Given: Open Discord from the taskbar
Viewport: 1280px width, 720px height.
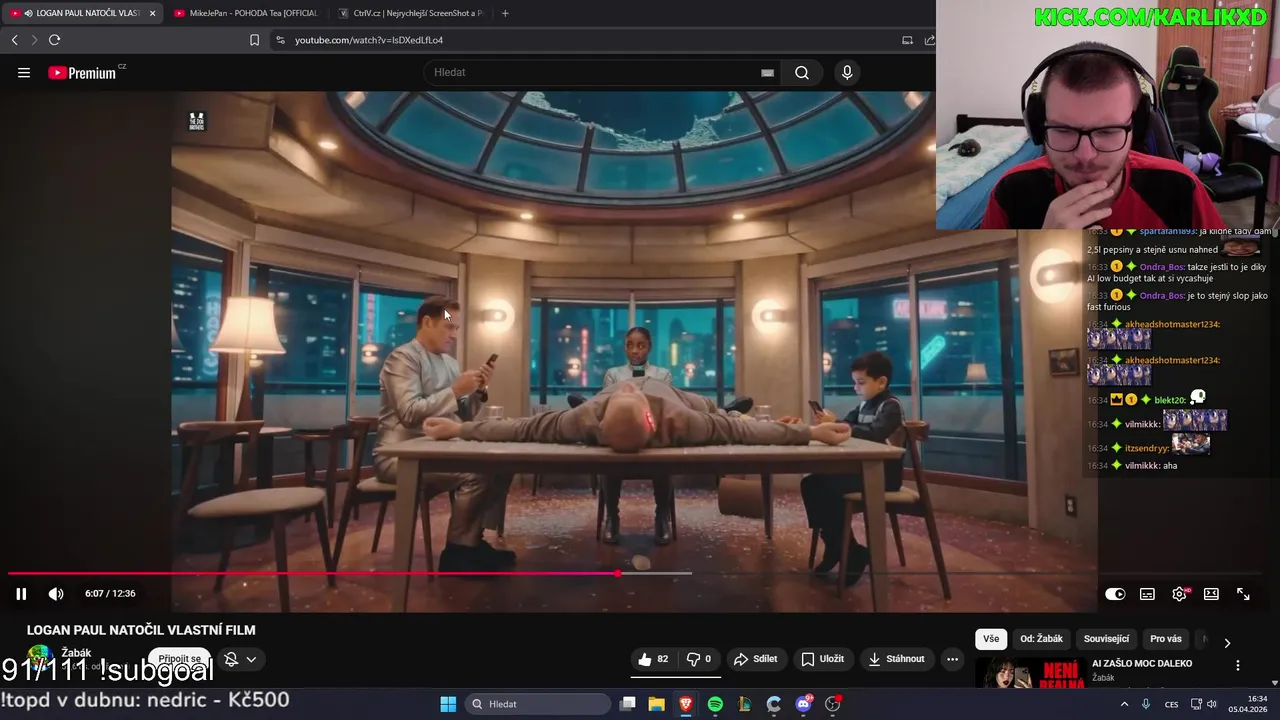Looking at the screenshot, I should pyautogui.click(x=803, y=704).
